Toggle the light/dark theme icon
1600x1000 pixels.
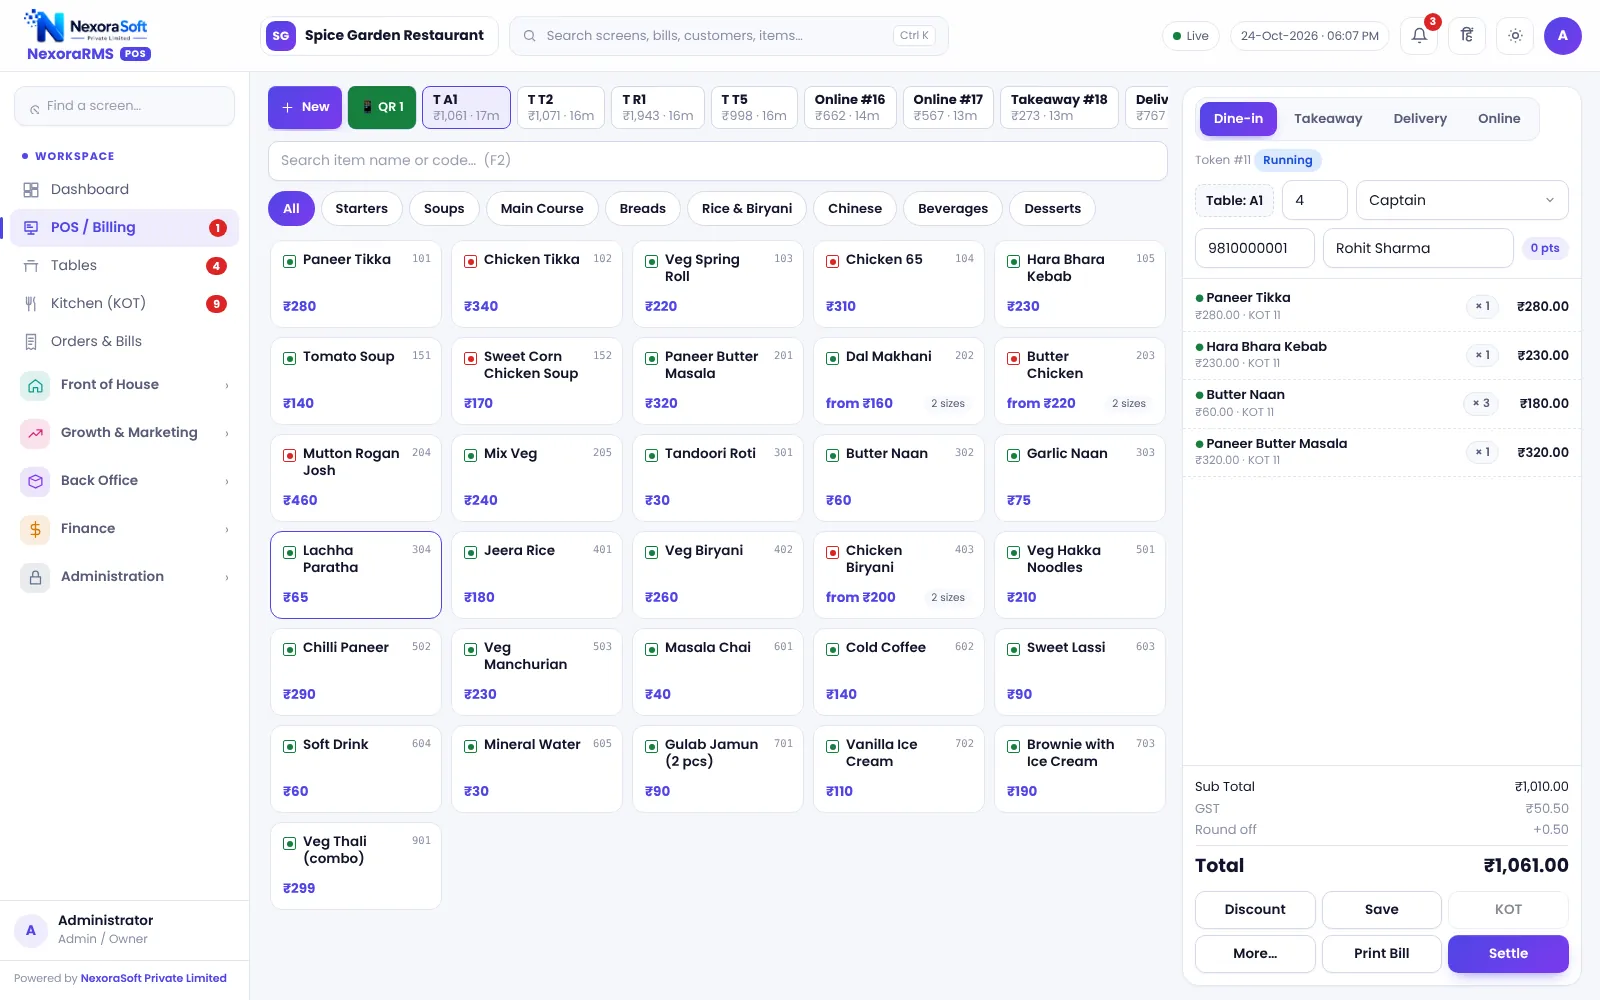tap(1515, 36)
